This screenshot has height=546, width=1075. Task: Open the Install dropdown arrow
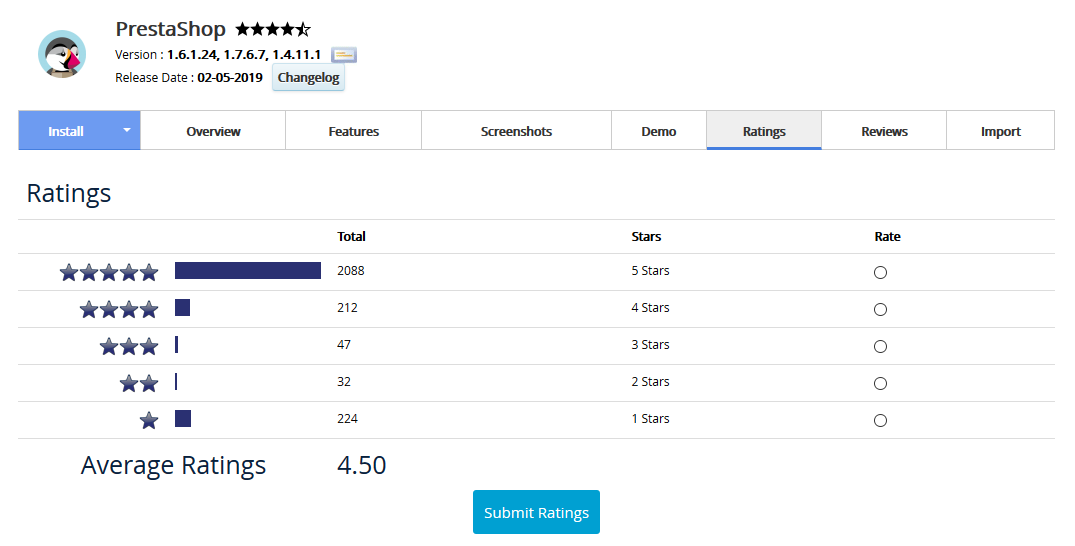tap(127, 130)
